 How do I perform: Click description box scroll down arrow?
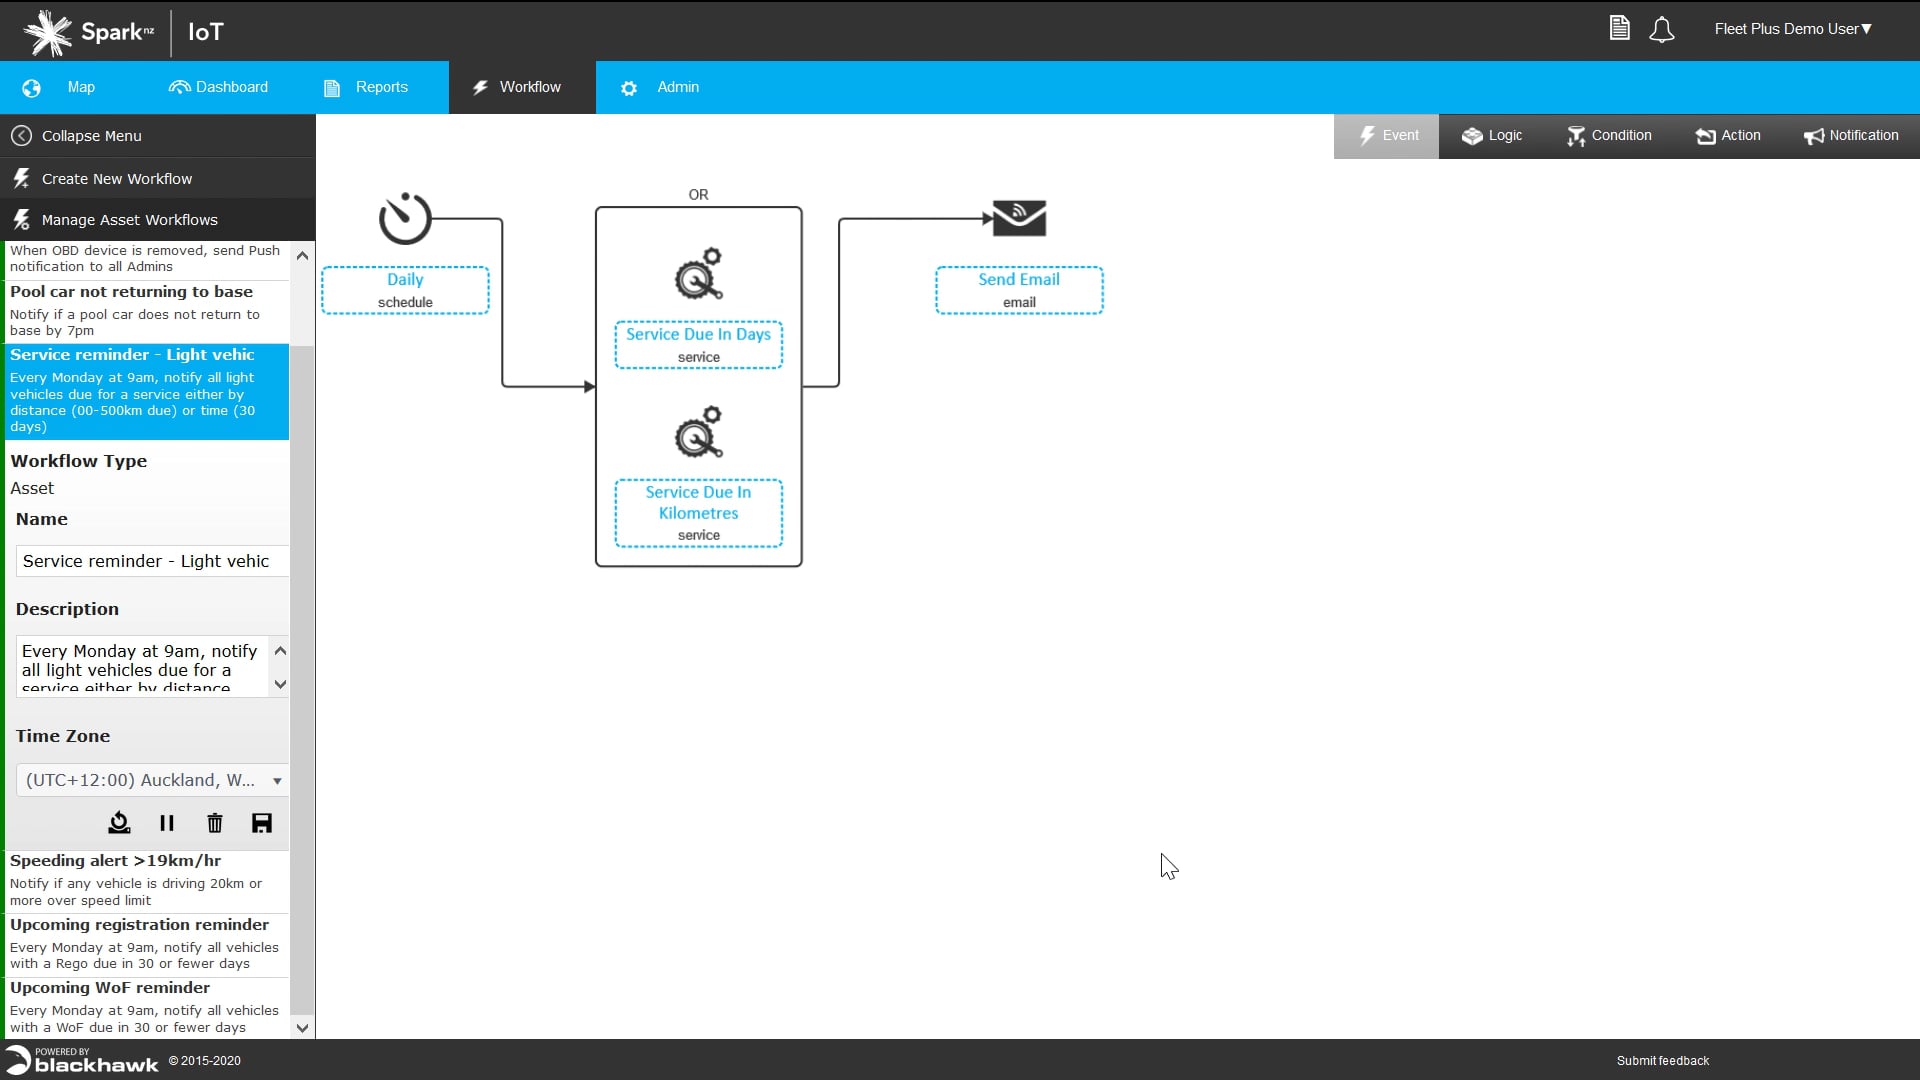coord(280,685)
